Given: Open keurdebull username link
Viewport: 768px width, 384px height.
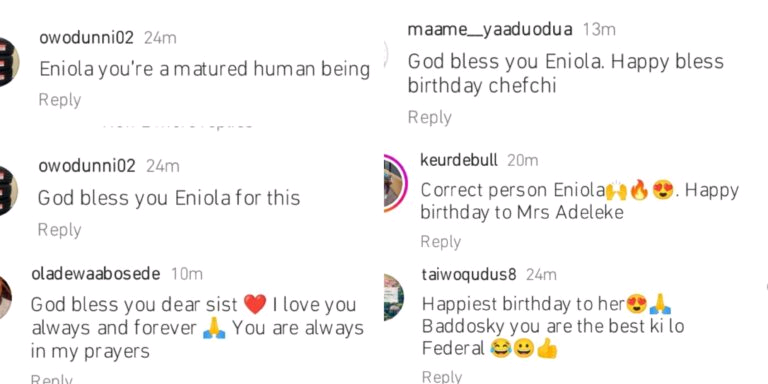Looking at the screenshot, I should point(459,160).
